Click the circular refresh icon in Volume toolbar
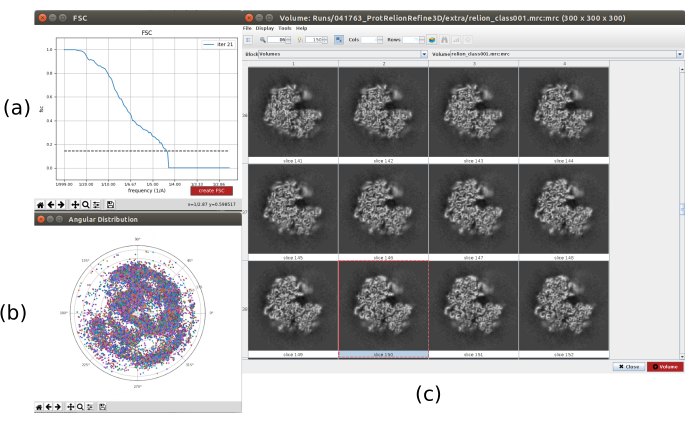 coord(467,40)
